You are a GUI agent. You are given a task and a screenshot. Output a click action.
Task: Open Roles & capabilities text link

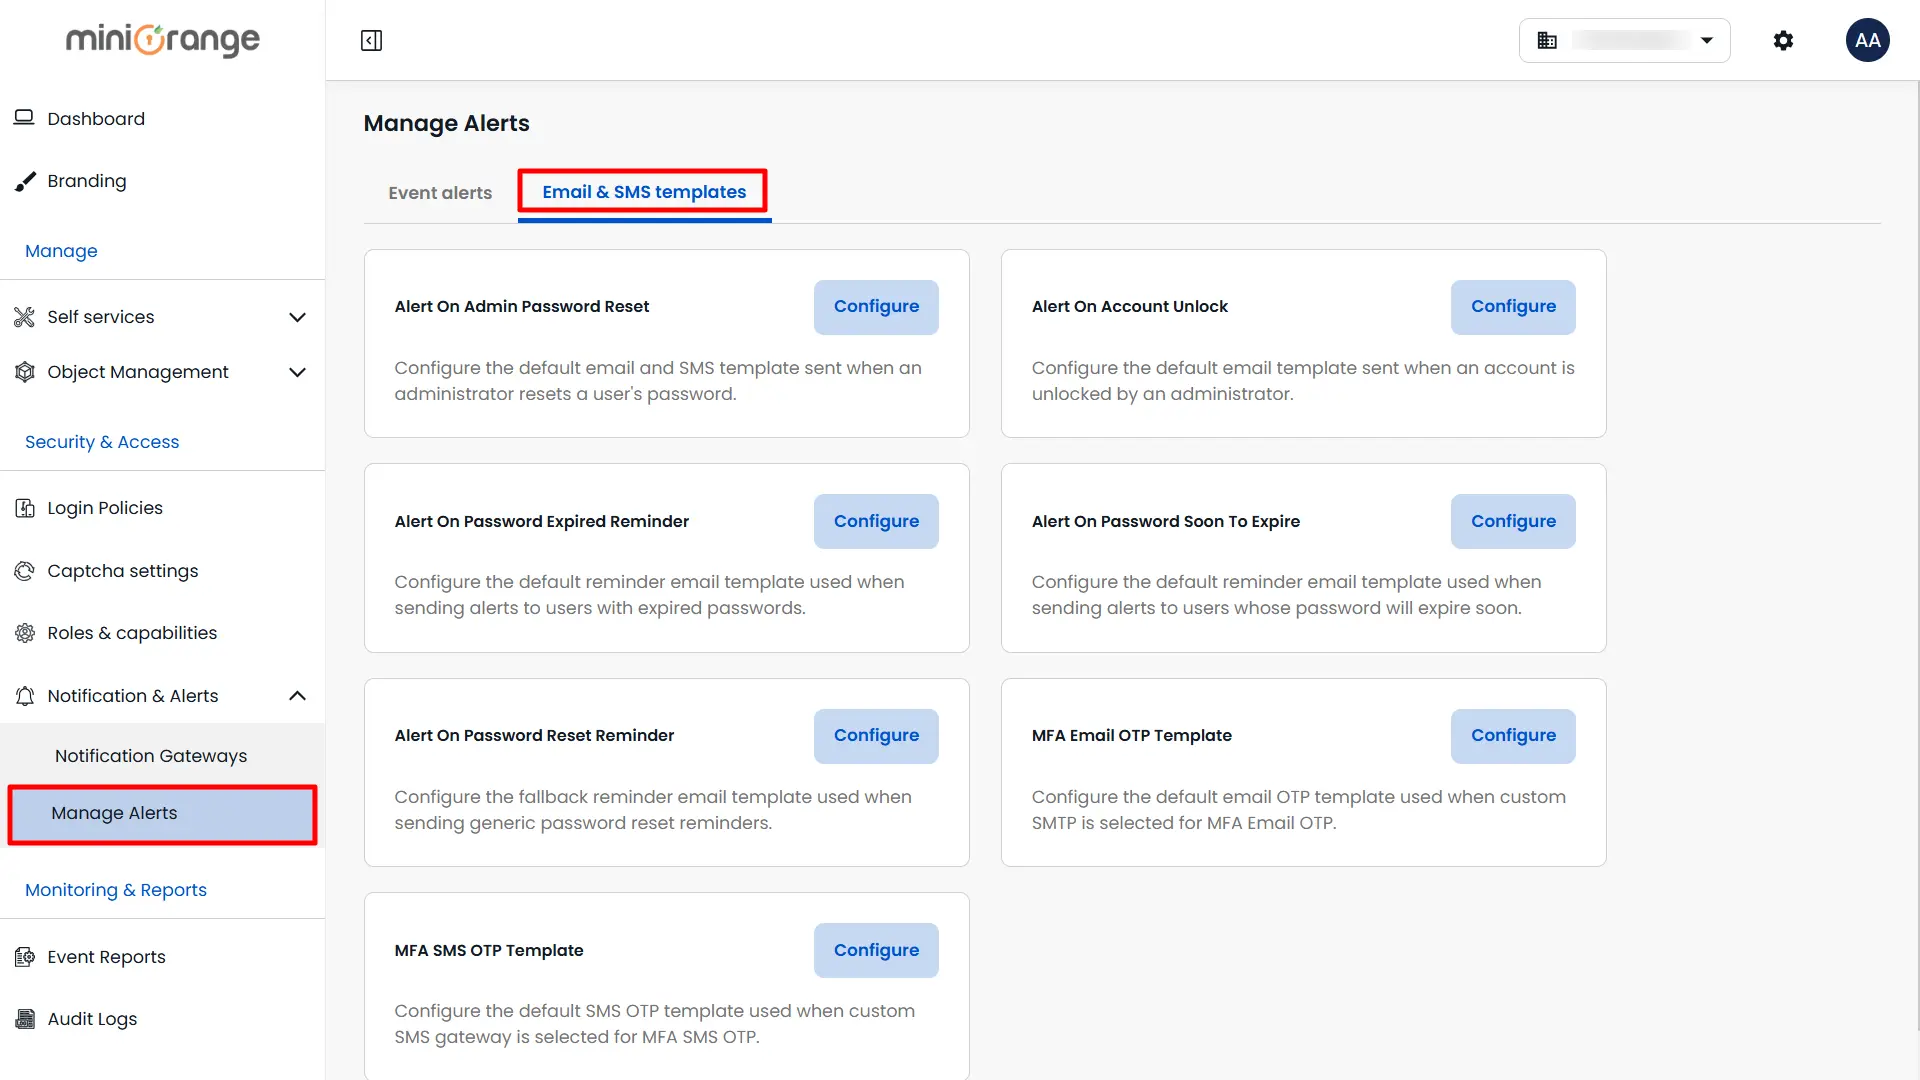[x=132, y=633]
